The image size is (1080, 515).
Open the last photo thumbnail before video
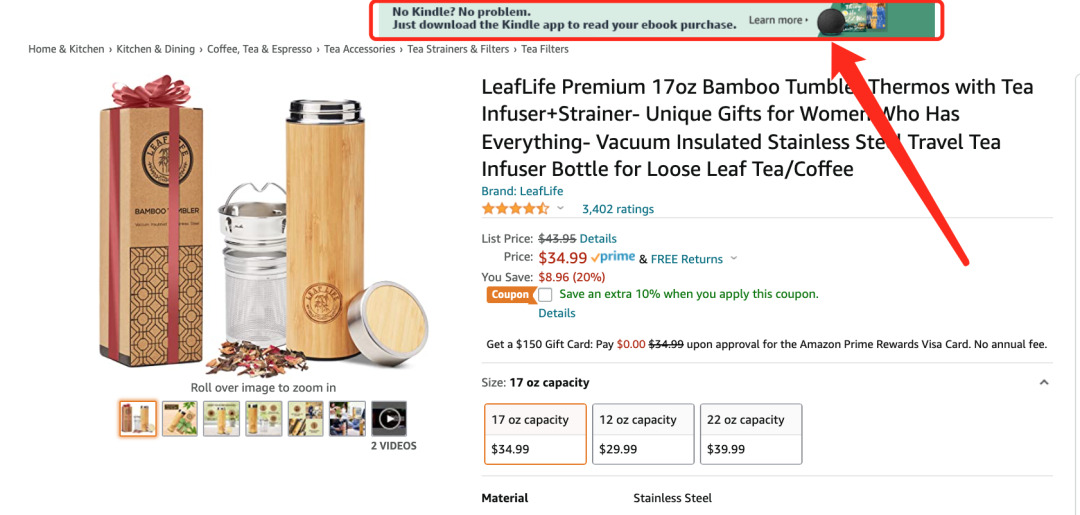(347, 418)
